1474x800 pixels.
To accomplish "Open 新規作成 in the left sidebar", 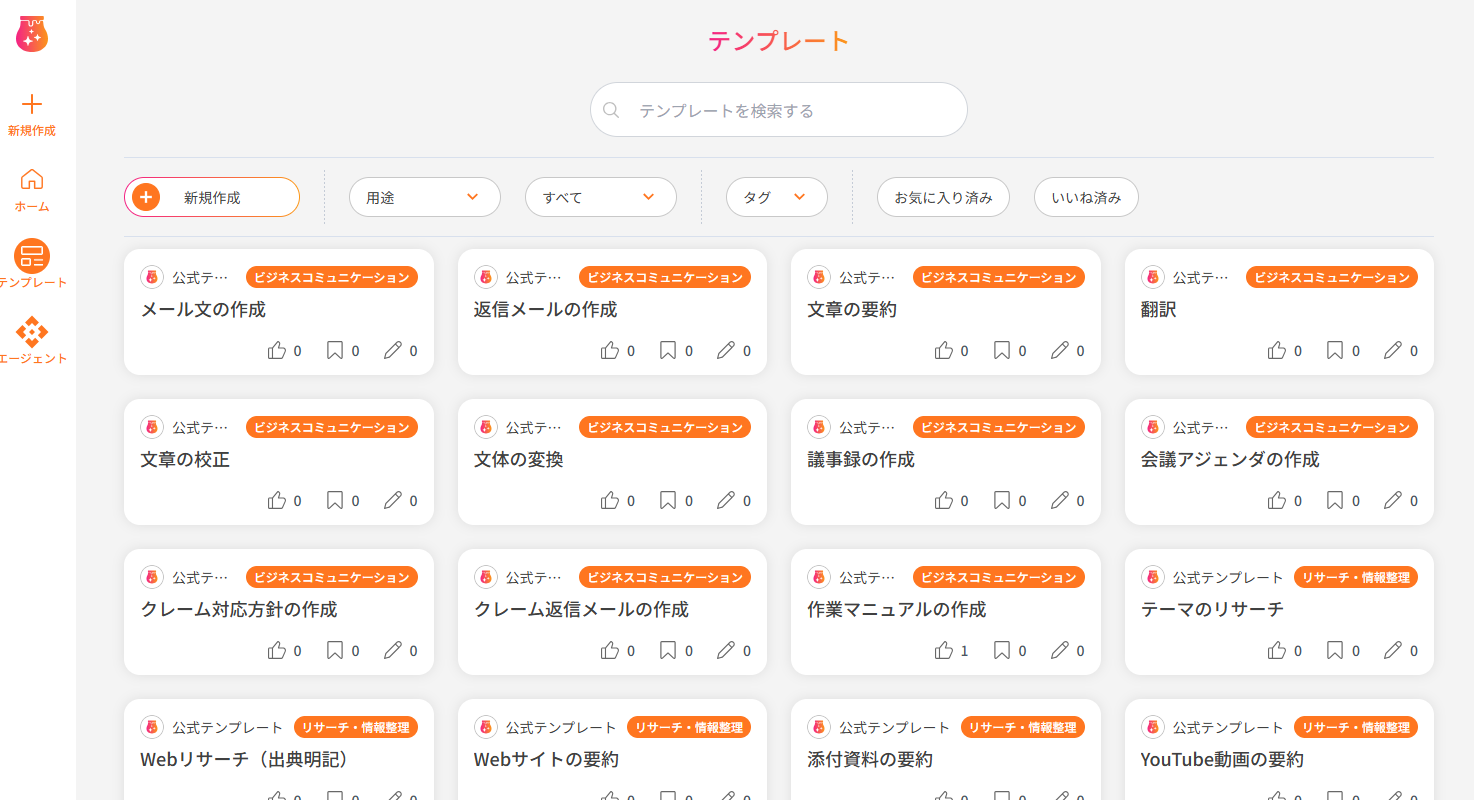I will pos(32,116).
